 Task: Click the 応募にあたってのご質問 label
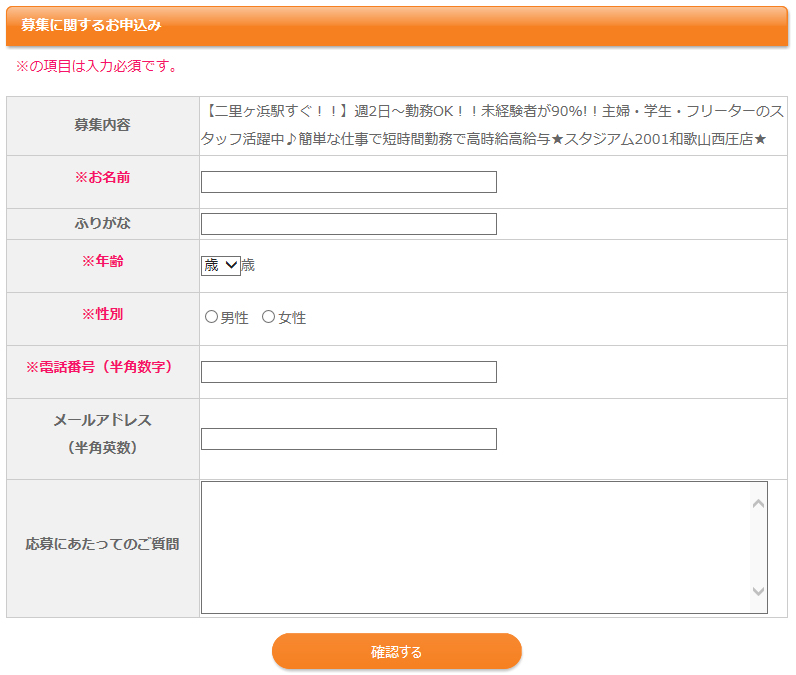103,544
